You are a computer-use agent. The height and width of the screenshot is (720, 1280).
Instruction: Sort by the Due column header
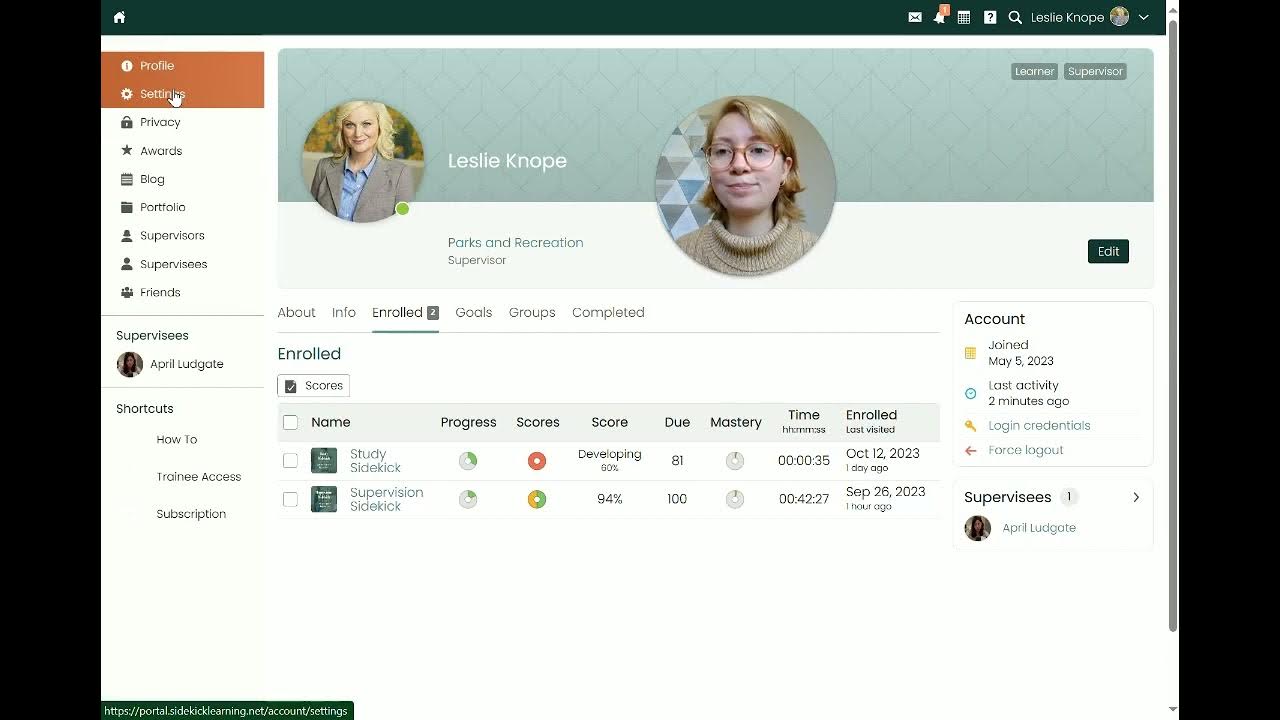(677, 422)
